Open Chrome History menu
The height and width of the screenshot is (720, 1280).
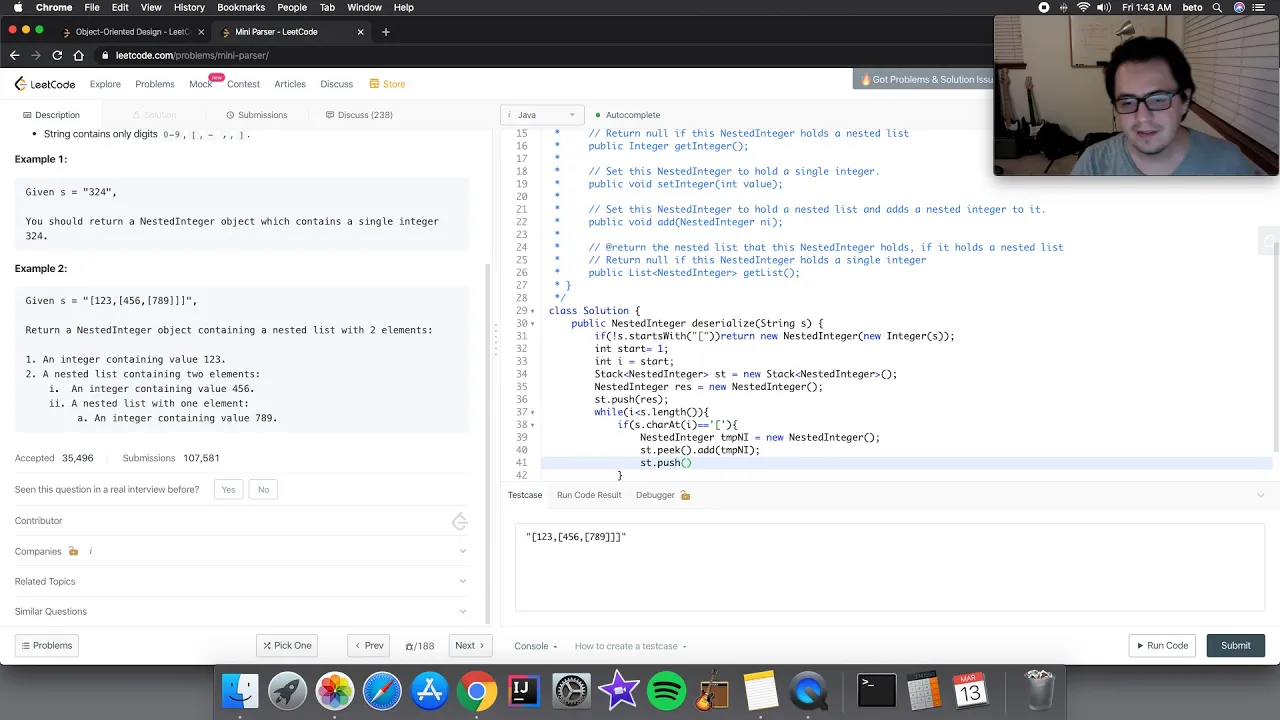(x=189, y=7)
